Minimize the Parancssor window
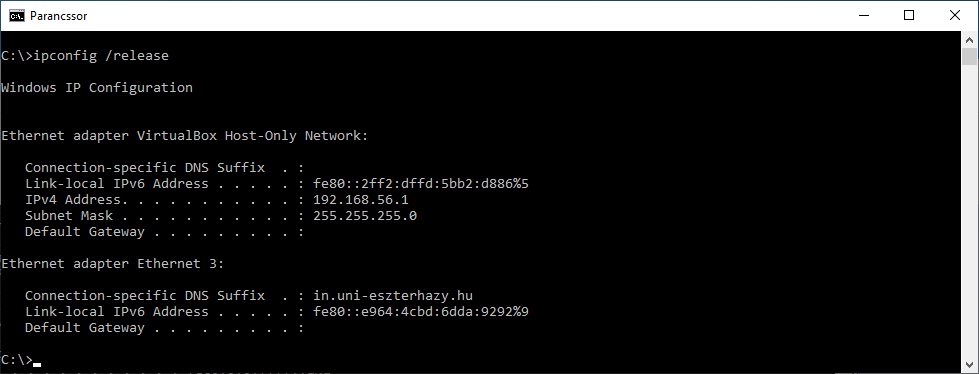The image size is (979, 374). click(863, 16)
